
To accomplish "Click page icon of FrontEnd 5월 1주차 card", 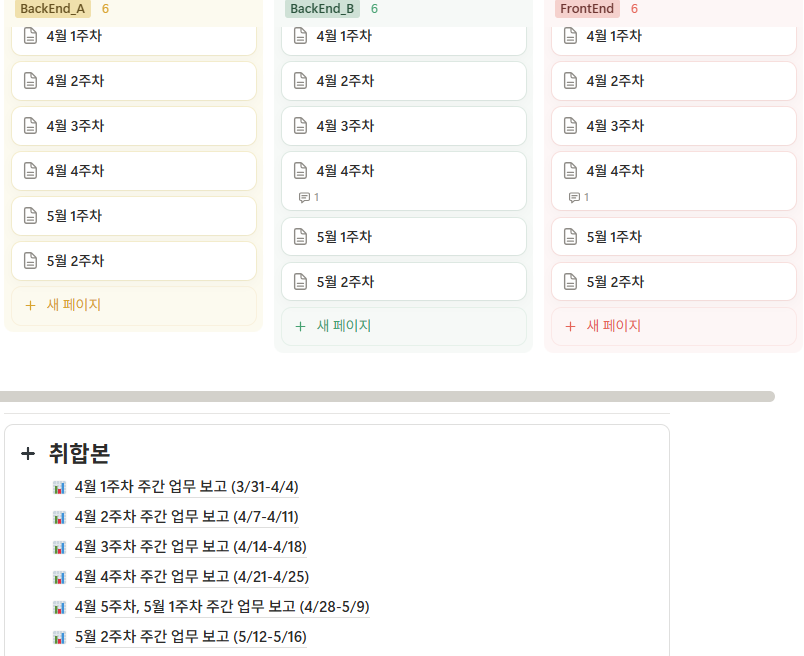I will coord(570,237).
